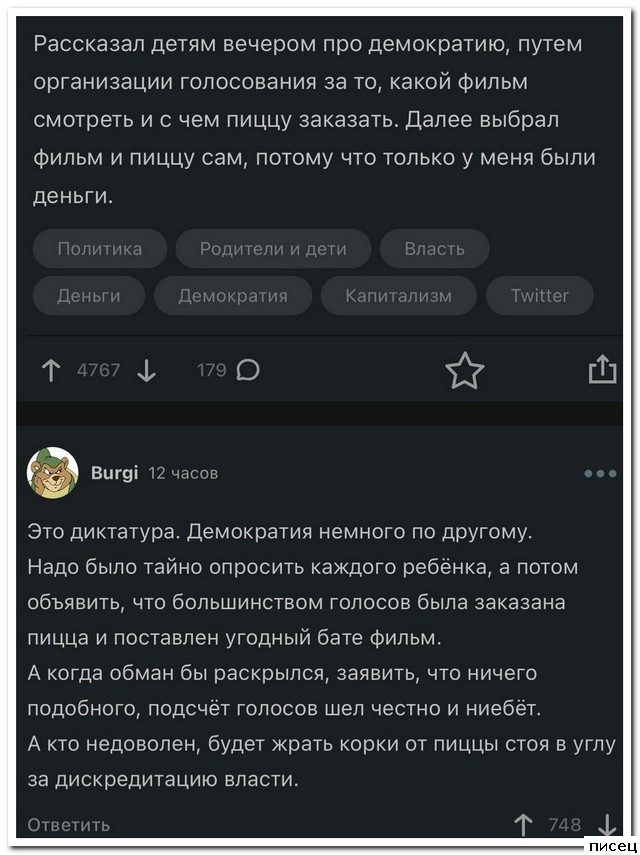This screenshot has width=640, height=855.
Task: Choose the Демократия tag
Action: (233, 295)
